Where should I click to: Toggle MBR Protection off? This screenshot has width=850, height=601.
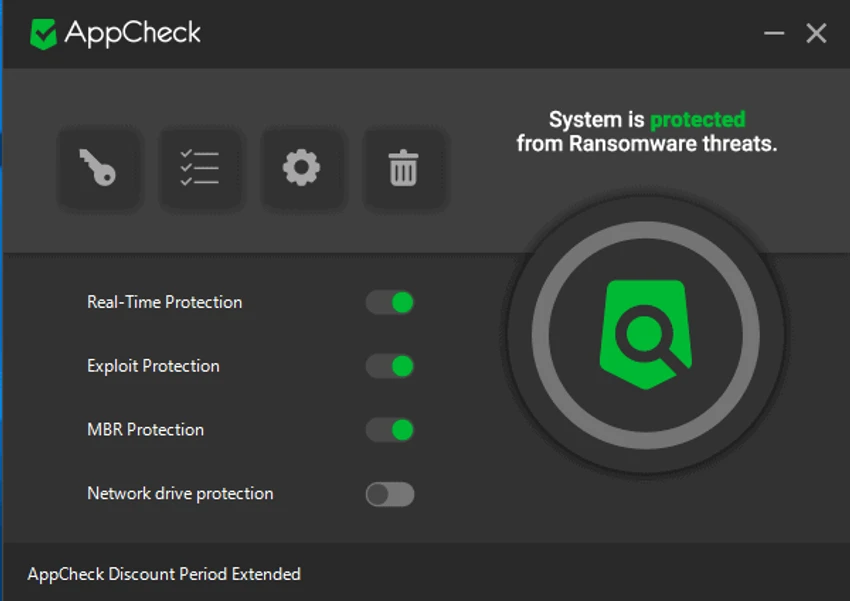[390, 430]
